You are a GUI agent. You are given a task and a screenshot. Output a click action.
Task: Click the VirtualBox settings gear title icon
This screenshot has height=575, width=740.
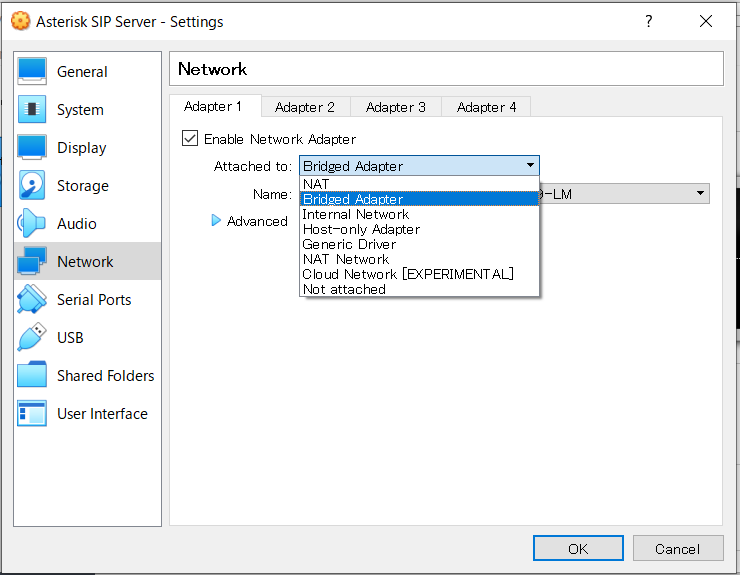click(x=20, y=21)
